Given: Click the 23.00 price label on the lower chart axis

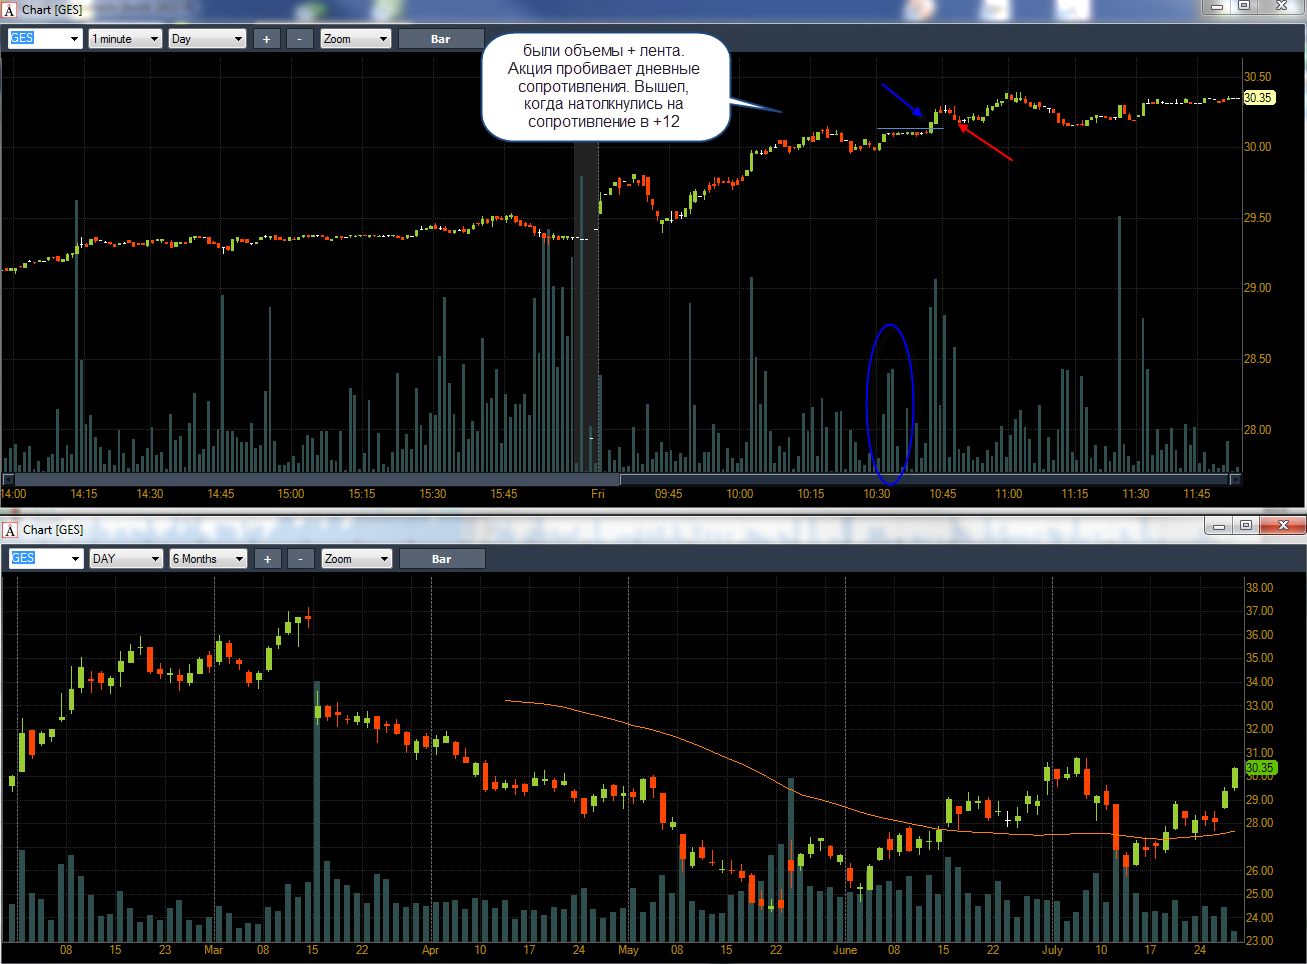Looking at the screenshot, I should pos(1260,941).
